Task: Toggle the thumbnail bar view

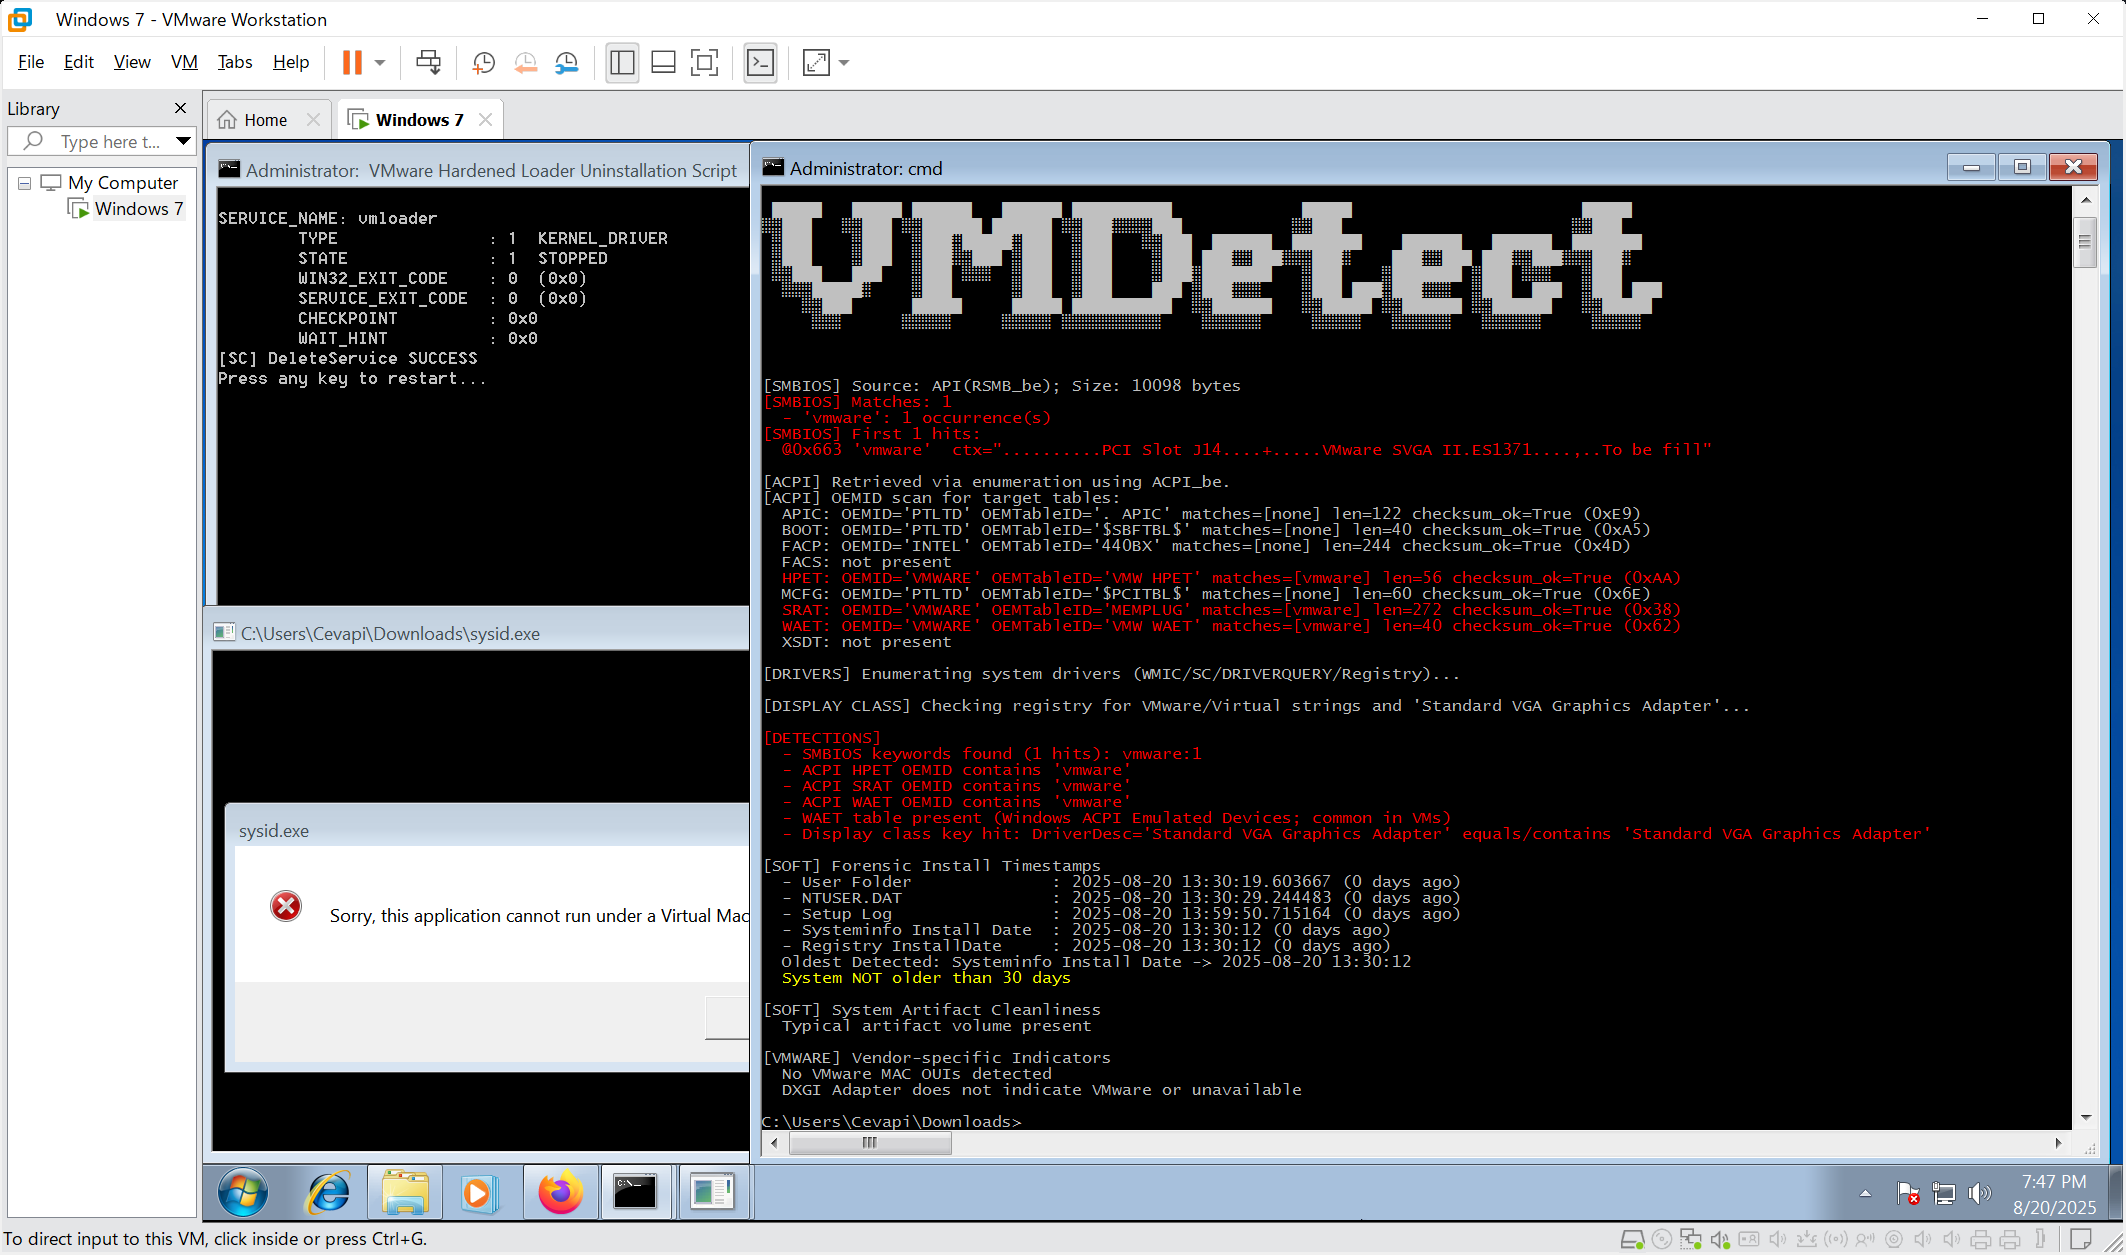Action: point(663,62)
